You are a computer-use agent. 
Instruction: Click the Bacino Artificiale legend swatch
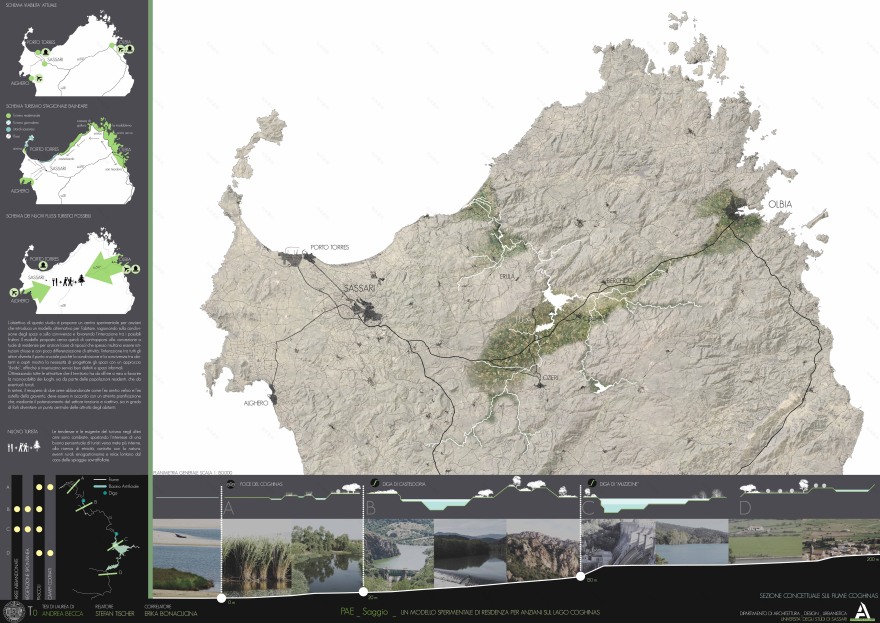click(x=97, y=486)
